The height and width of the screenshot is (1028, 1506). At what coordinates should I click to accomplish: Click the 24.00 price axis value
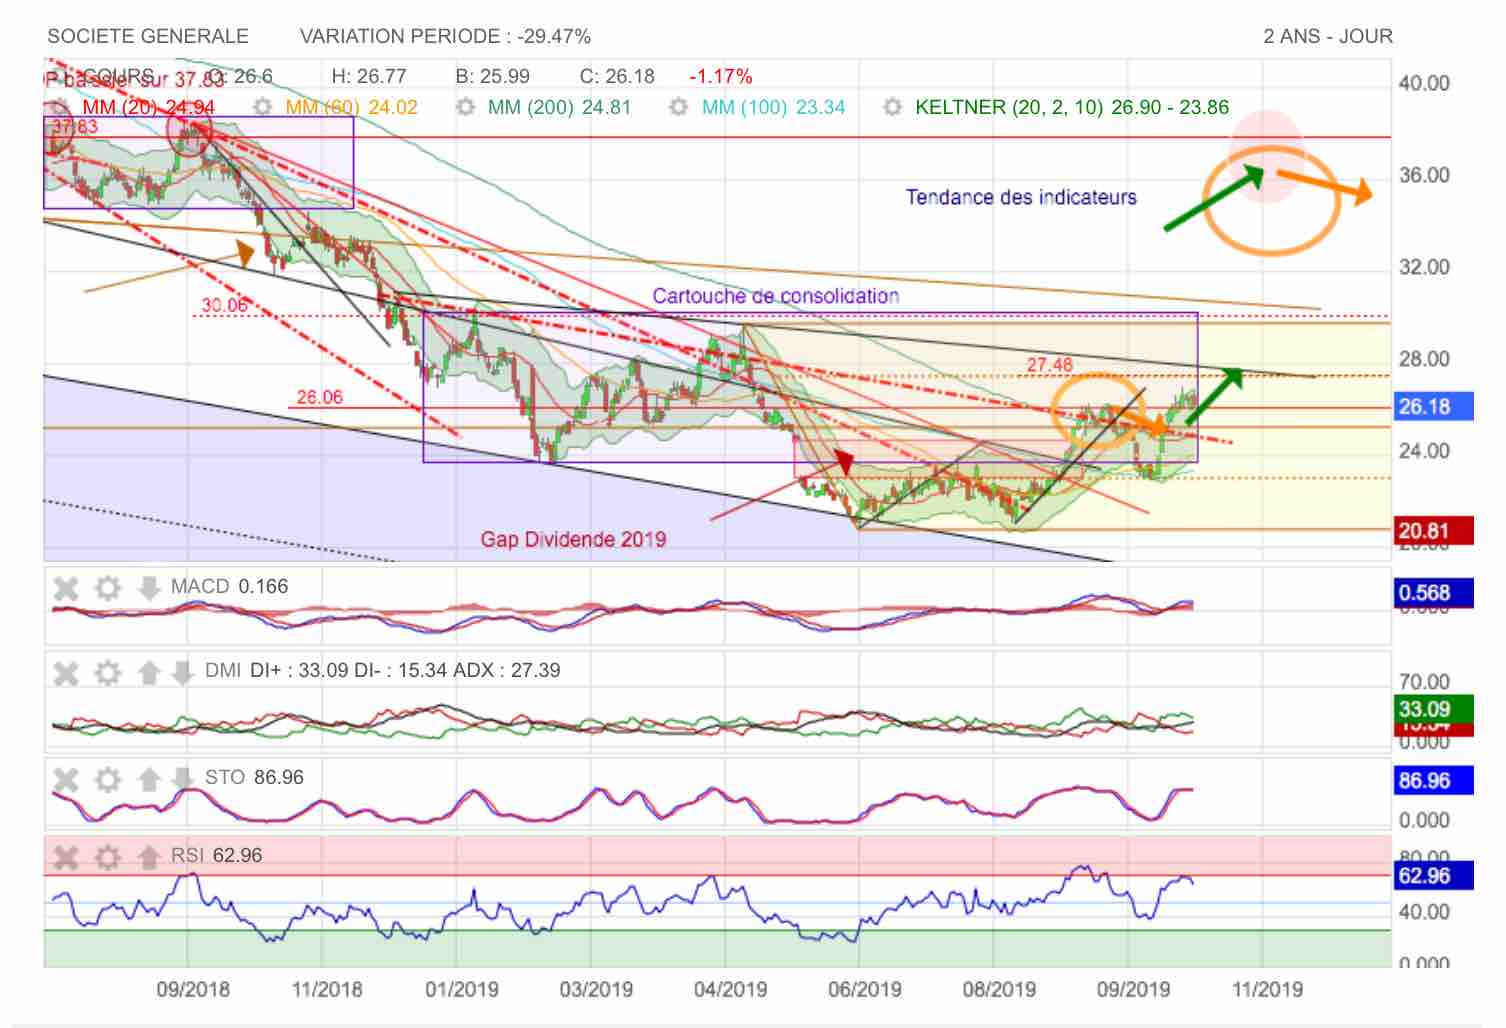[1424, 452]
